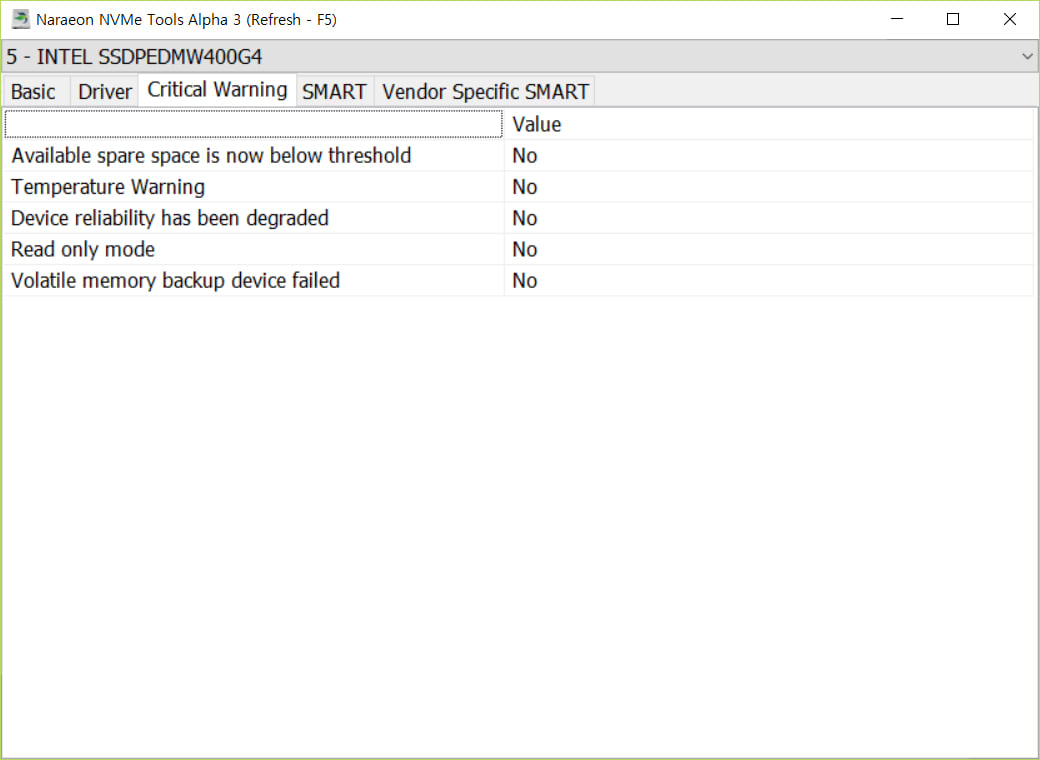Open the INTEL SSDPEDMW400G4 drive dropdown

tap(519, 56)
